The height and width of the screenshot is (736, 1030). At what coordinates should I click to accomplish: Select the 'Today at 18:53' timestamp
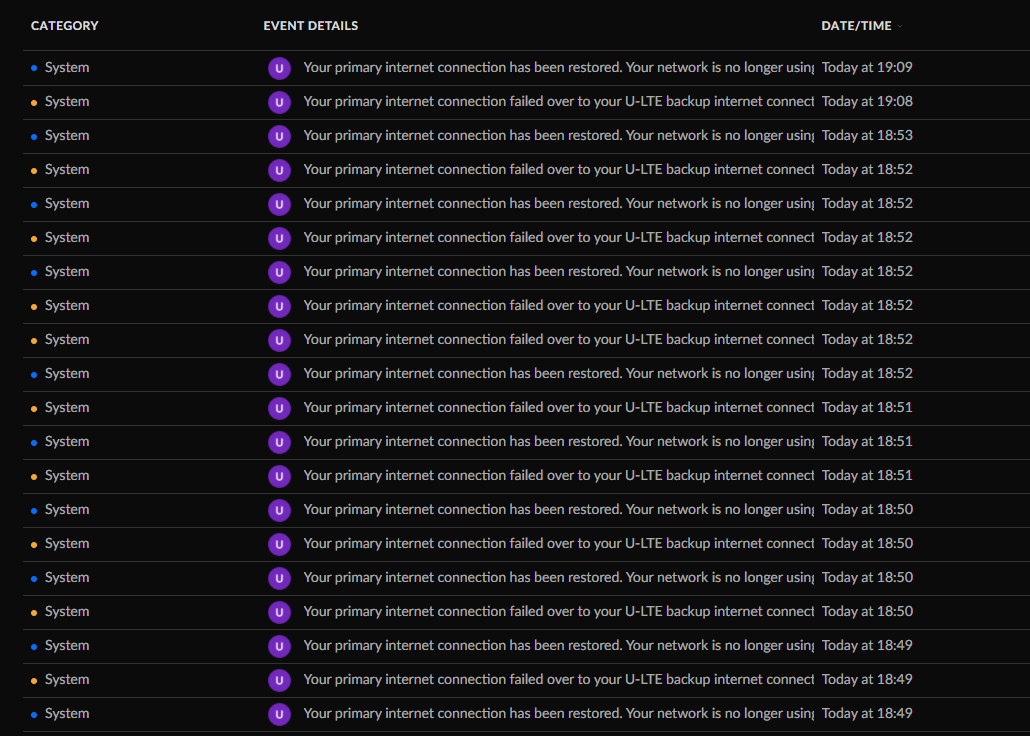click(x=867, y=135)
